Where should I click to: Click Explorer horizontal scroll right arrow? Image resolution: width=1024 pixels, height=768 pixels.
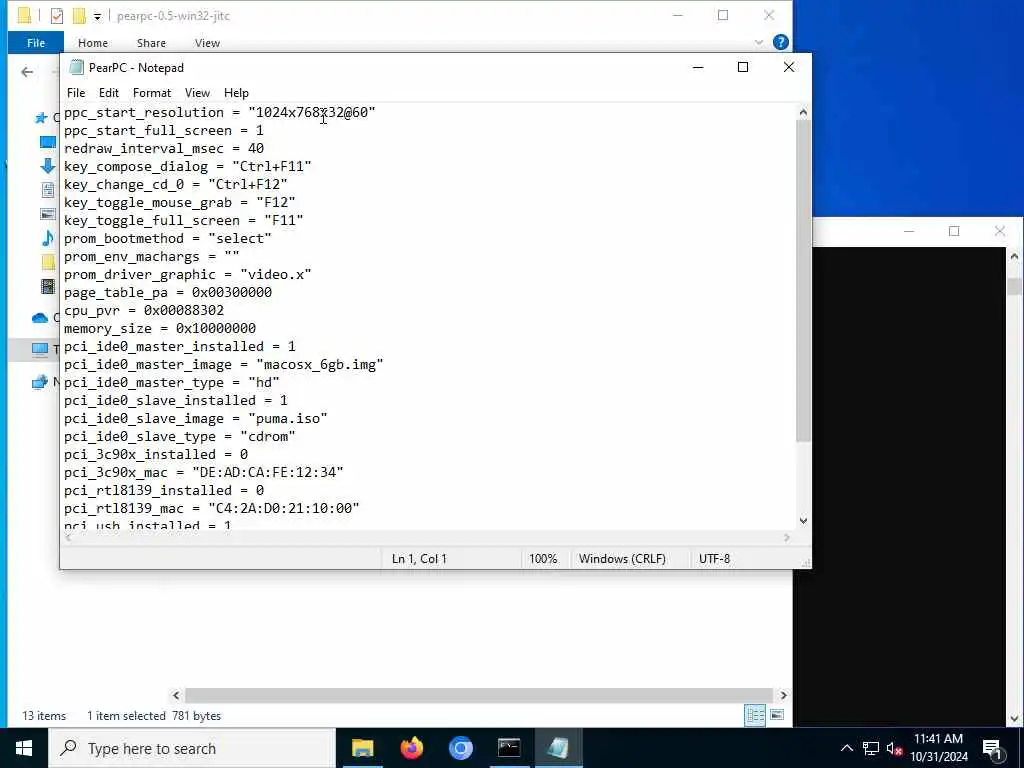[783, 695]
